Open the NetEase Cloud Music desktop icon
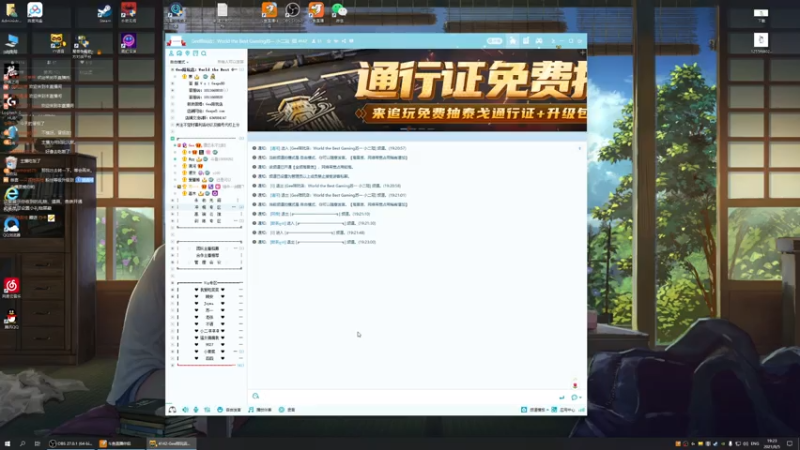Viewport: 800px width, 450px height. [11, 287]
